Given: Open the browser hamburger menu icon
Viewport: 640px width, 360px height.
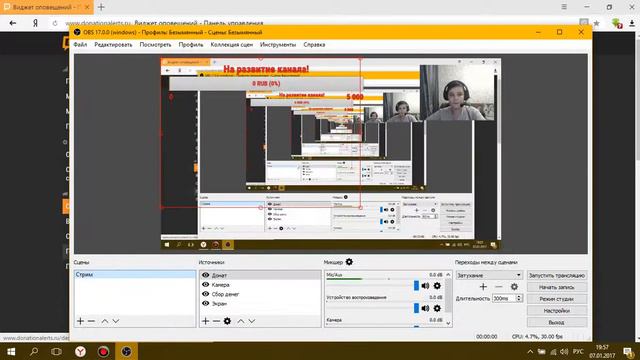Looking at the screenshot, I should (564, 7).
